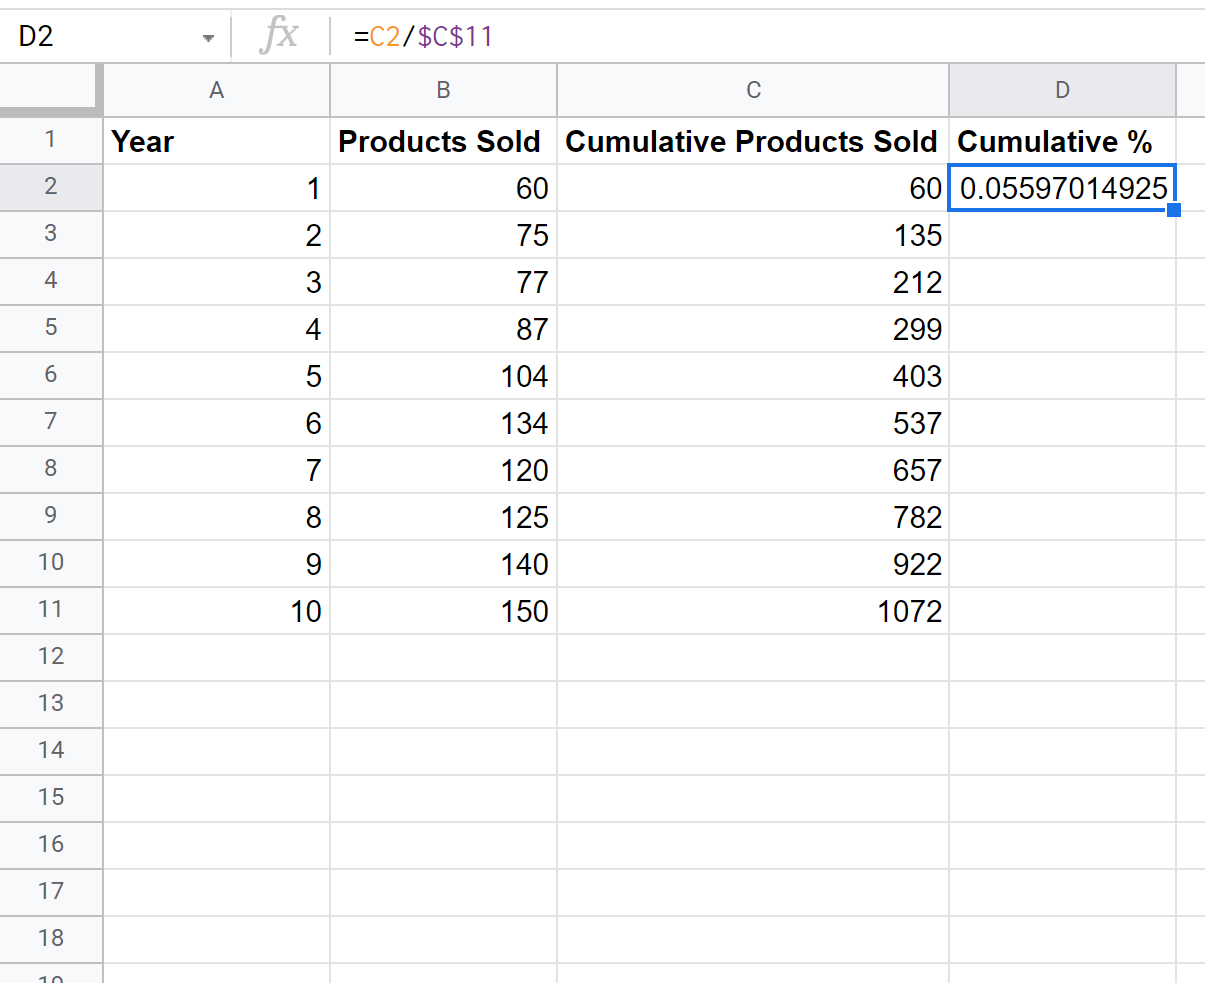1205x983 pixels.
Task: Click the D2 name box field
Action: (x=100, y=37)
